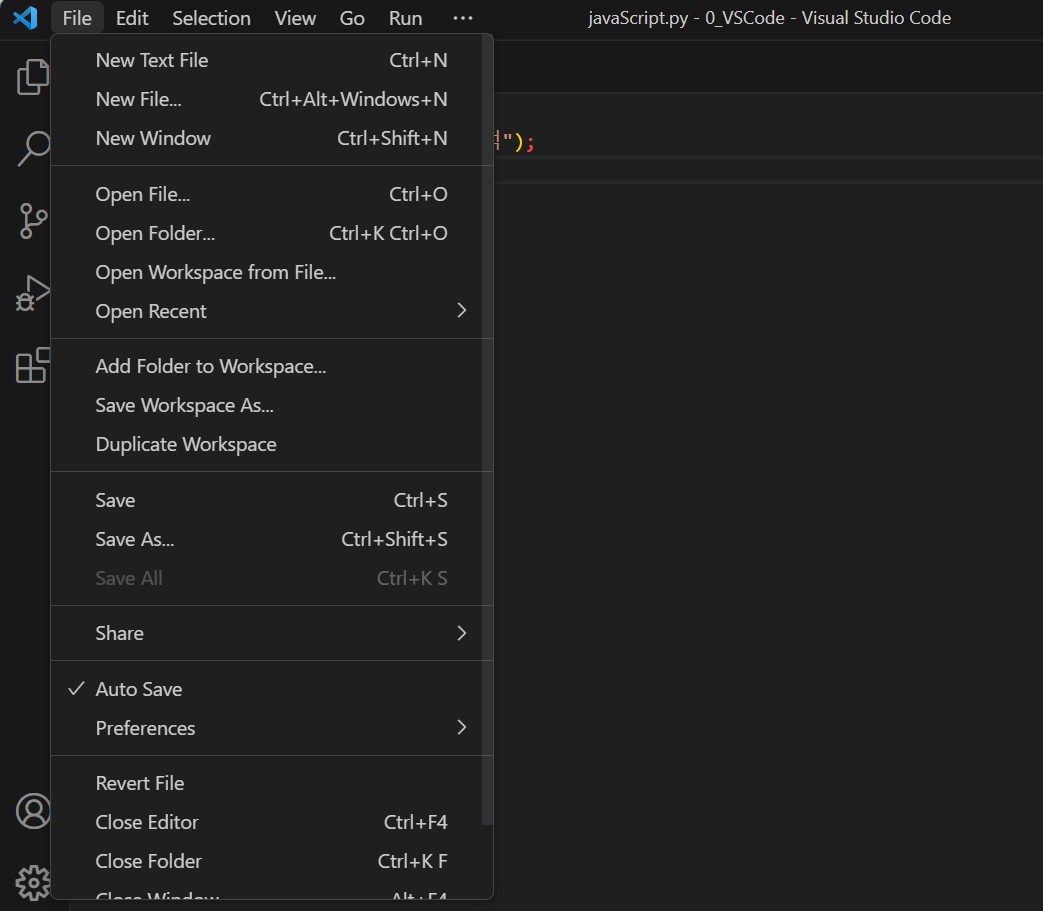Select Revert File
1043x911 pixels.
click(272, 783)
